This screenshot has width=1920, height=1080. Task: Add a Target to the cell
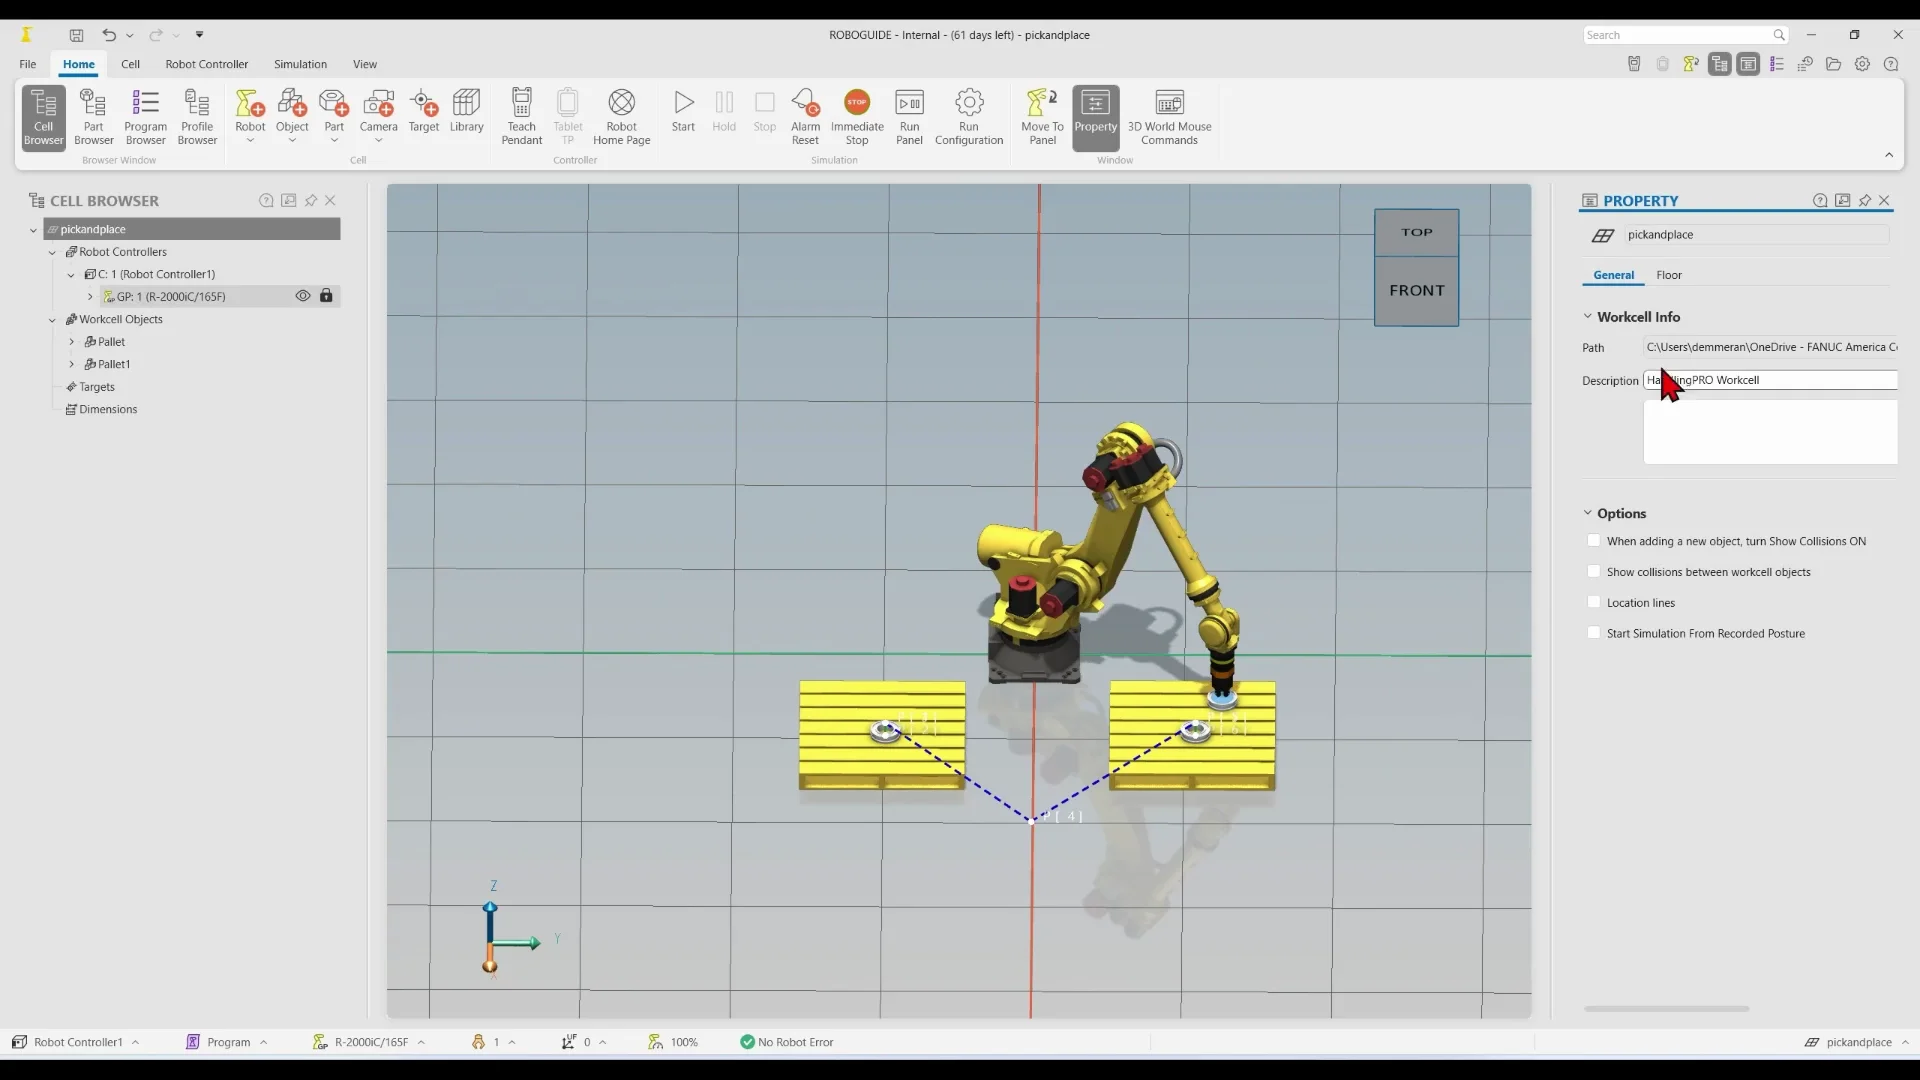pos(424,111)
